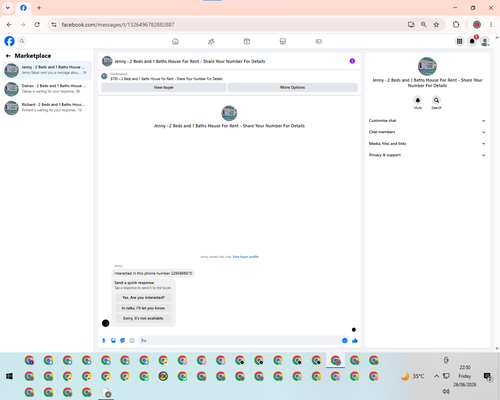Image resolution: width=500 pixels, height=400 pixels.
Task: Expand Privacy & support section
Action: pyautogui.click(x=427, y=155)
